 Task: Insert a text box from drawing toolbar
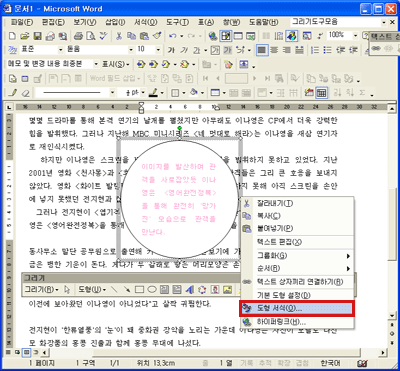tap(164, 289)
